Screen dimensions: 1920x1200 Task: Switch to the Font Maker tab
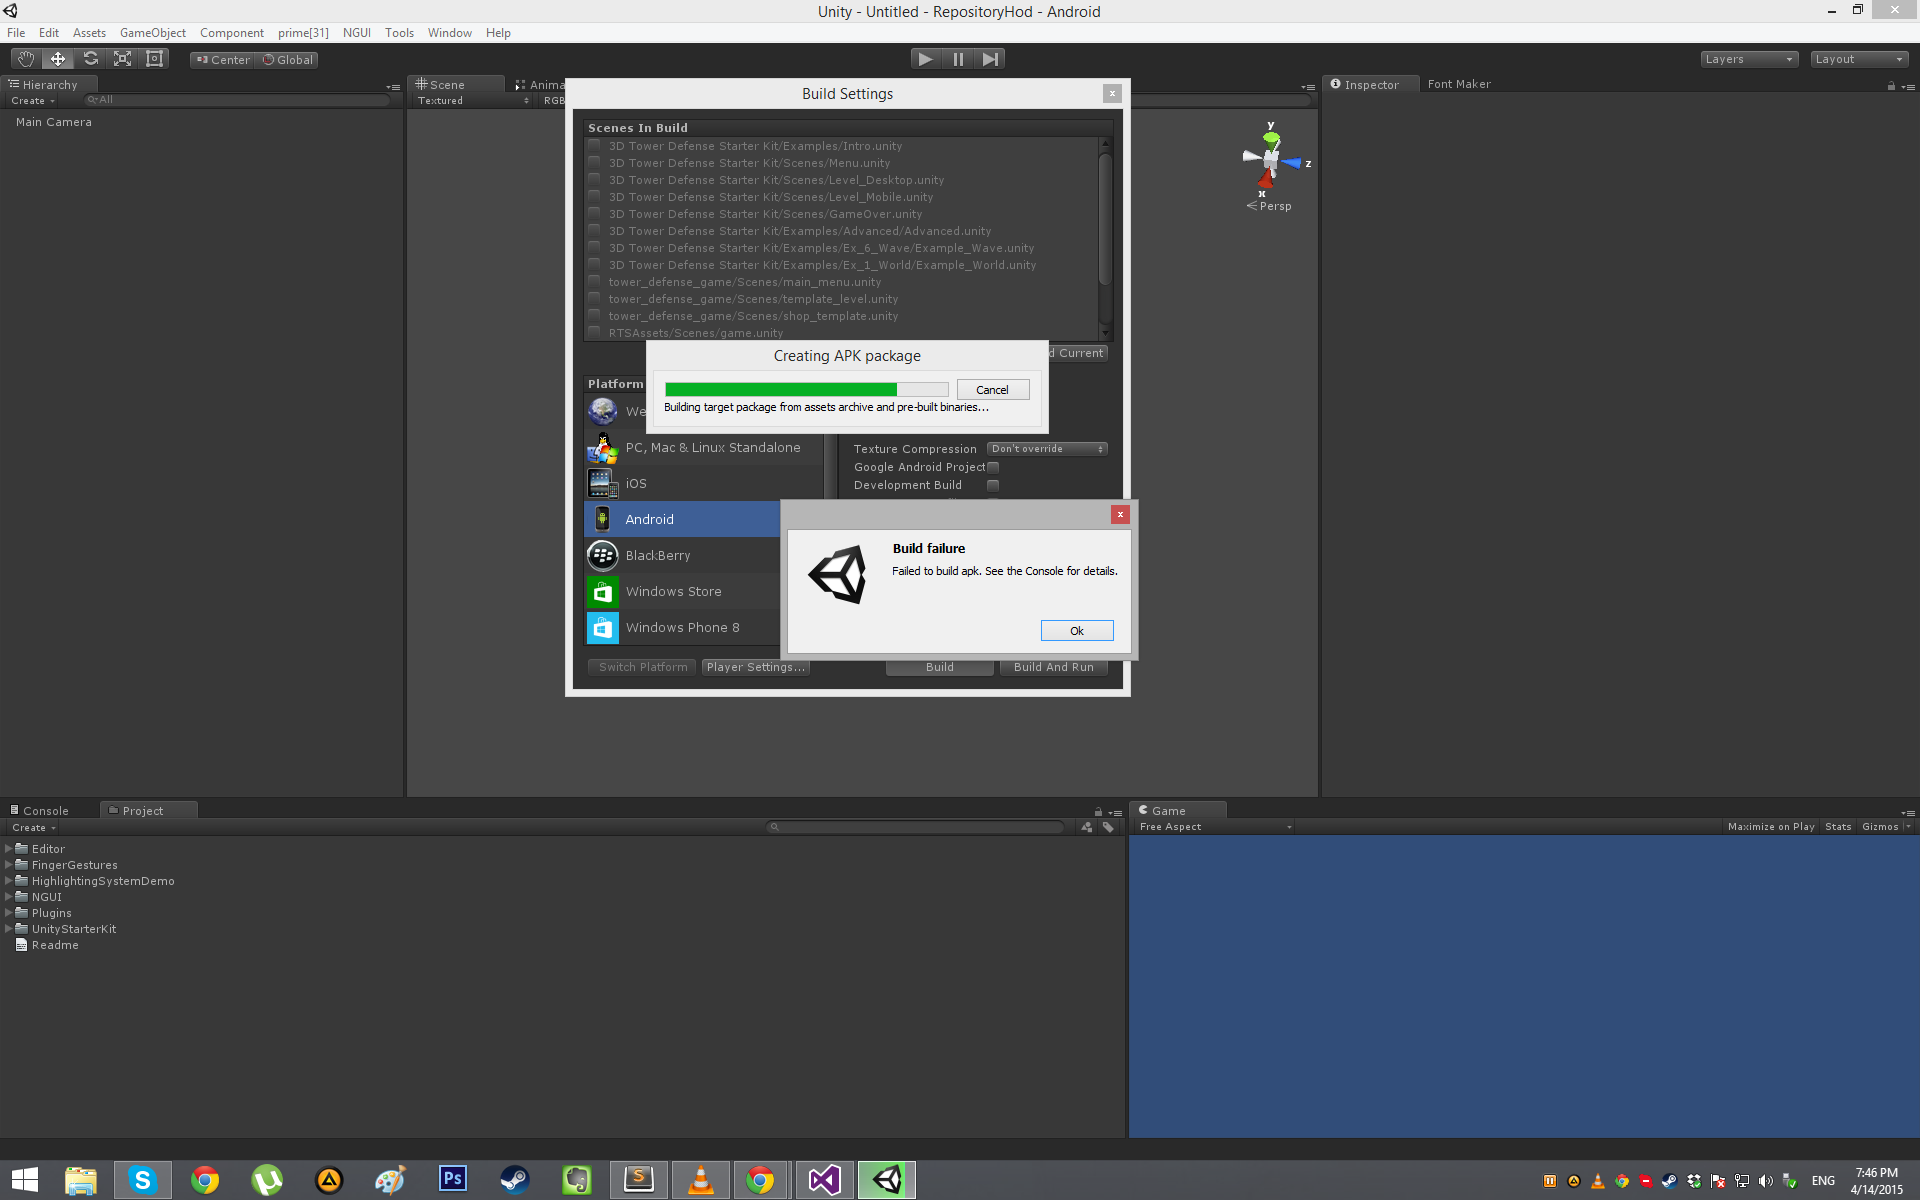(1459, 84)
